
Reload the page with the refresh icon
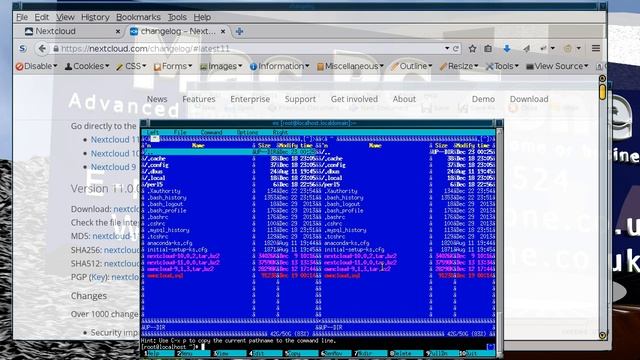[456, 49]
